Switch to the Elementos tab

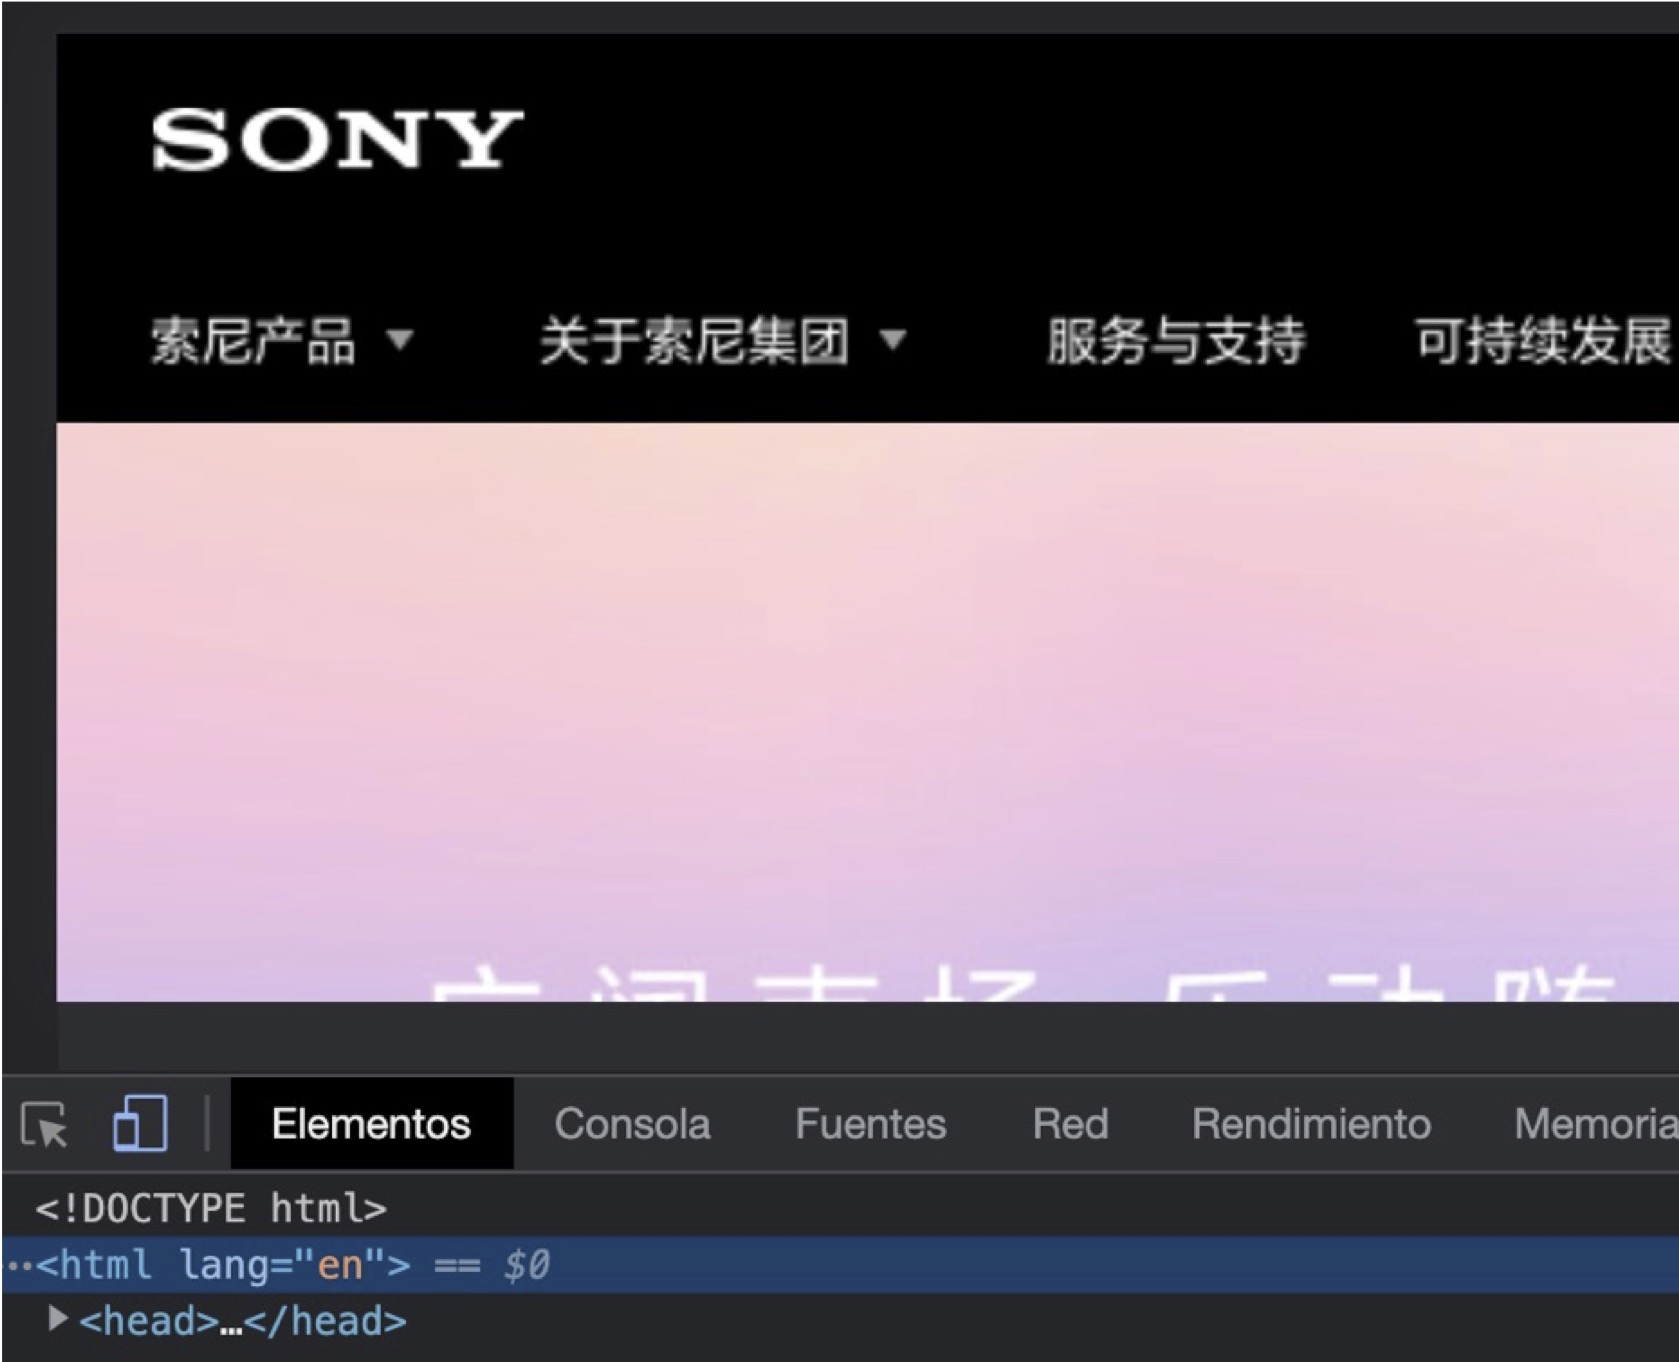[371, 1124]
